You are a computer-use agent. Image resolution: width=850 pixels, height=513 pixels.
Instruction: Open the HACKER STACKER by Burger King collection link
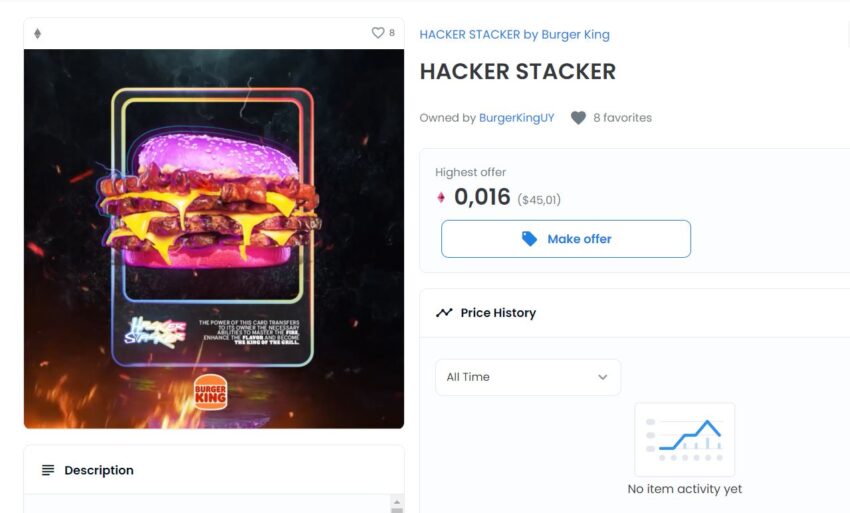coord(514,35)
